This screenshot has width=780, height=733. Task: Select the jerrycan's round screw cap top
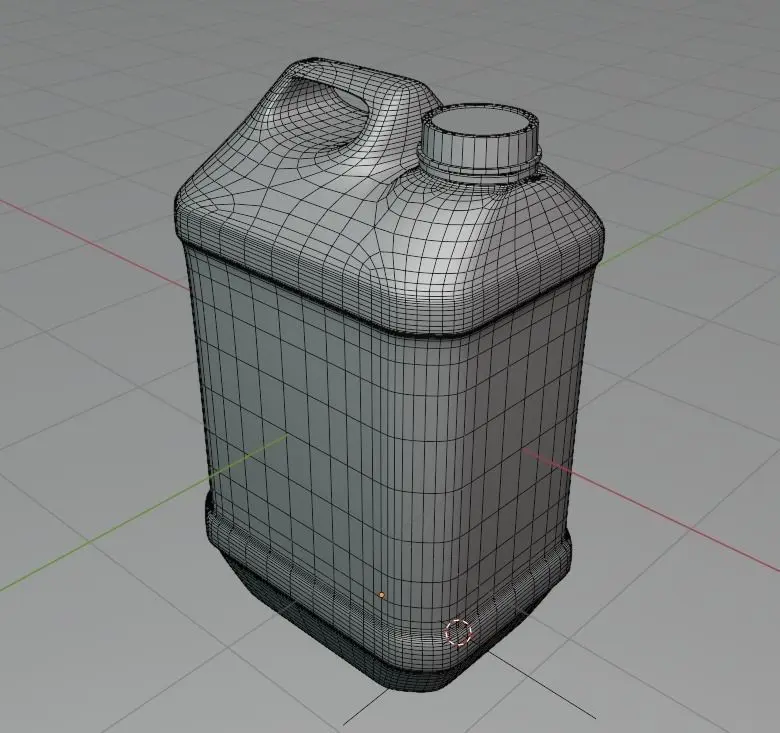tap(480, 120)
